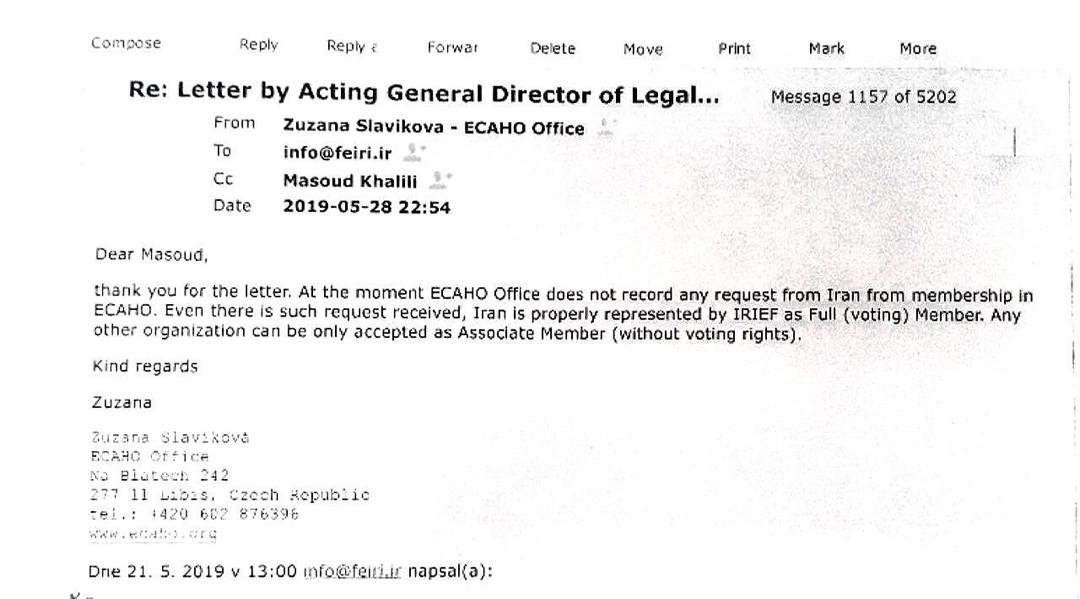Click the date 2019-05-28 22:54

pos(366,207)
